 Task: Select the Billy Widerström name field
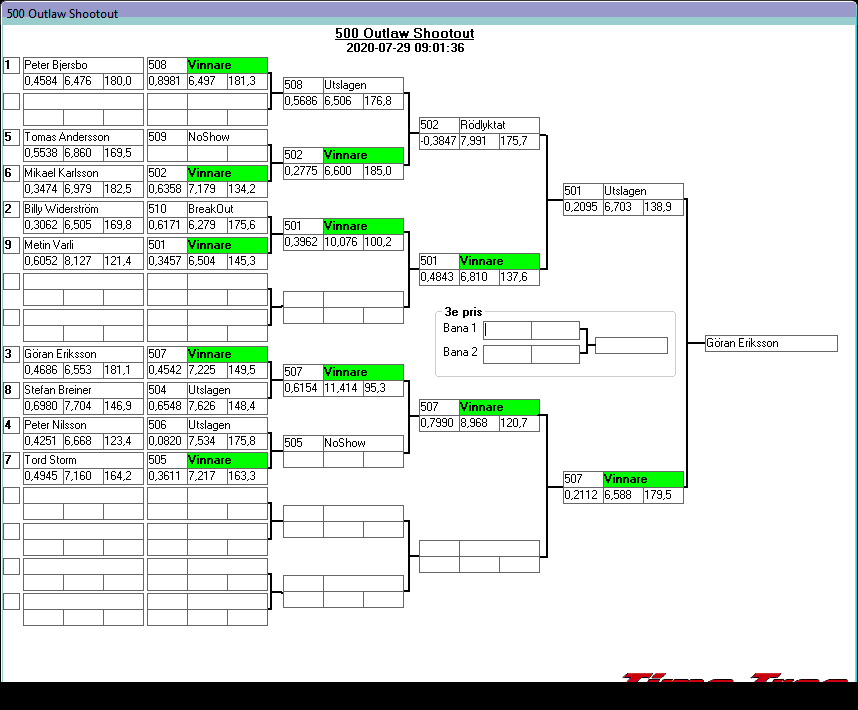pyautogui.click(x=83, y=209)
